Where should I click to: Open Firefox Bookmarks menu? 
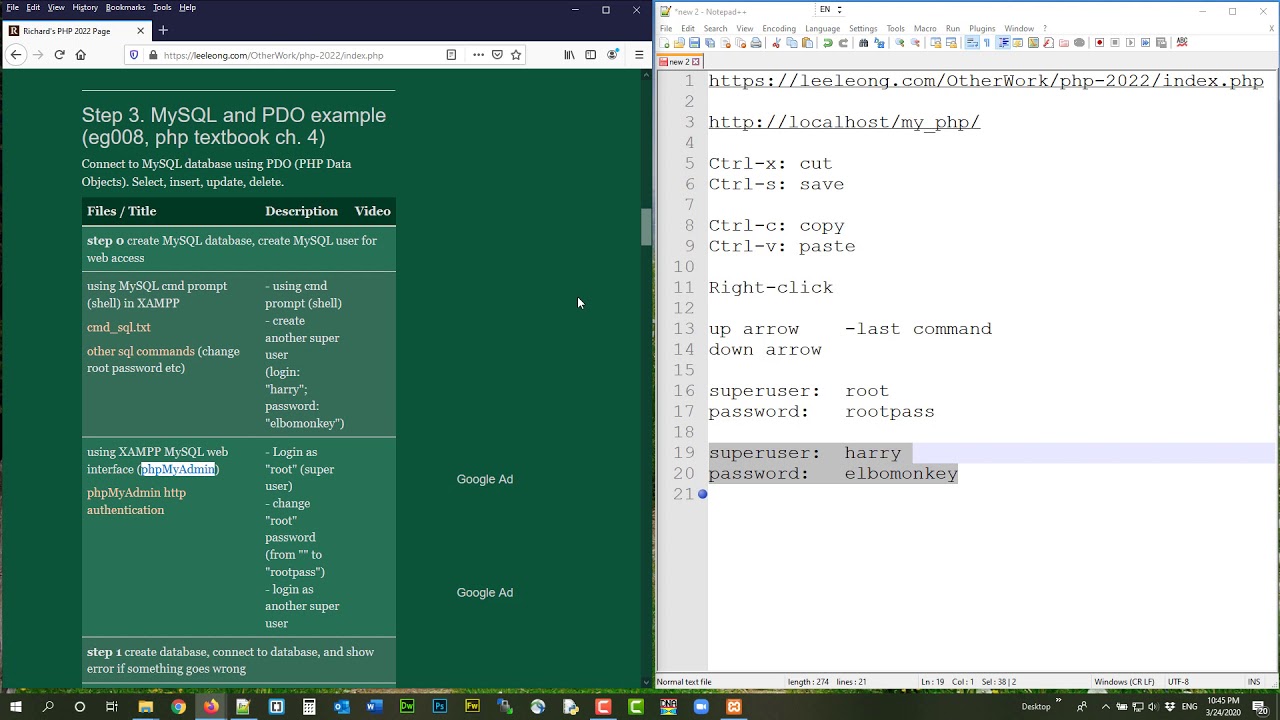pyautogui.click(x=125, y=7)
